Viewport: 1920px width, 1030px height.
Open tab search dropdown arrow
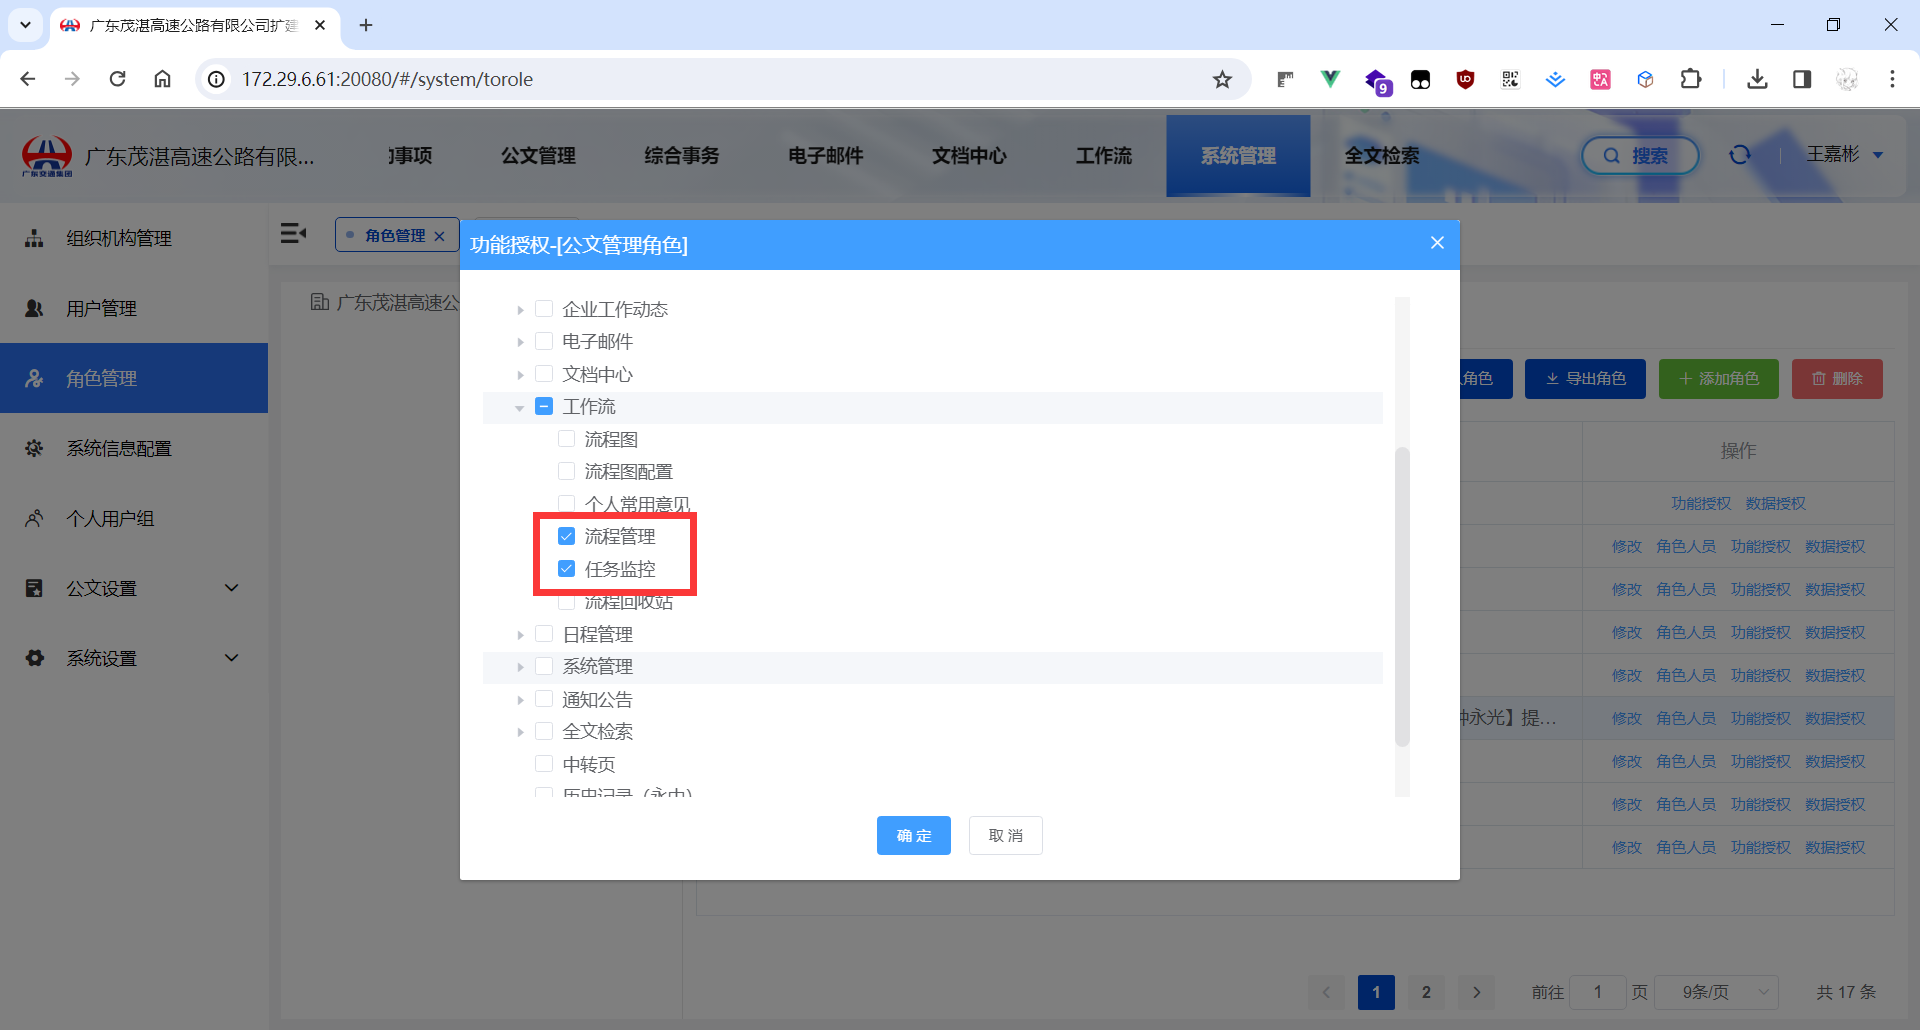coord(25,25)
